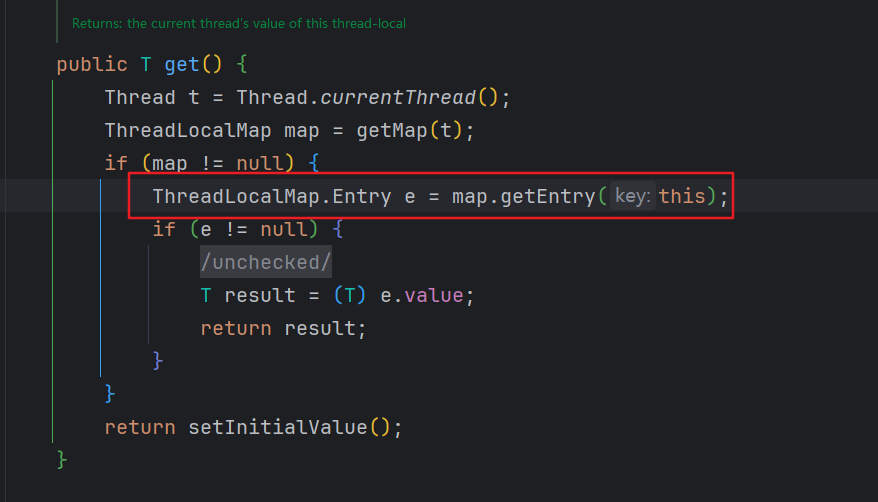Click the final closing brace of get method
This screenshot has width=878, height=502.
[62, 459]
